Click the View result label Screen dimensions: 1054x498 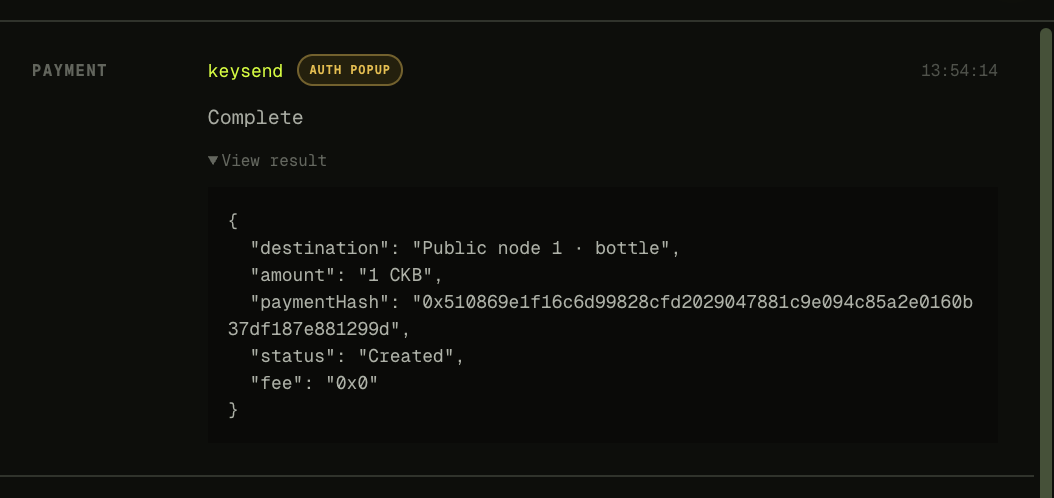pyautogui.click(x=274, y=161)
